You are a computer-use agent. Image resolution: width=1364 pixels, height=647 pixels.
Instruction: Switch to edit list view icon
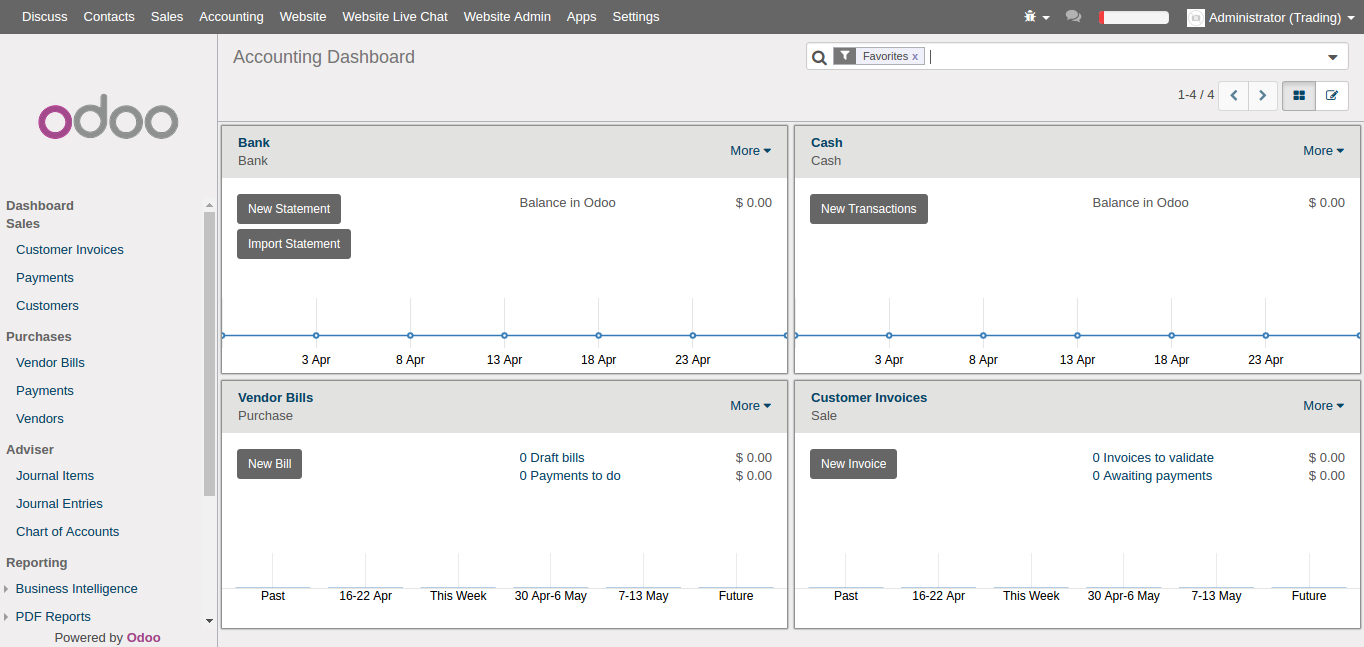tap(1332, 96)
